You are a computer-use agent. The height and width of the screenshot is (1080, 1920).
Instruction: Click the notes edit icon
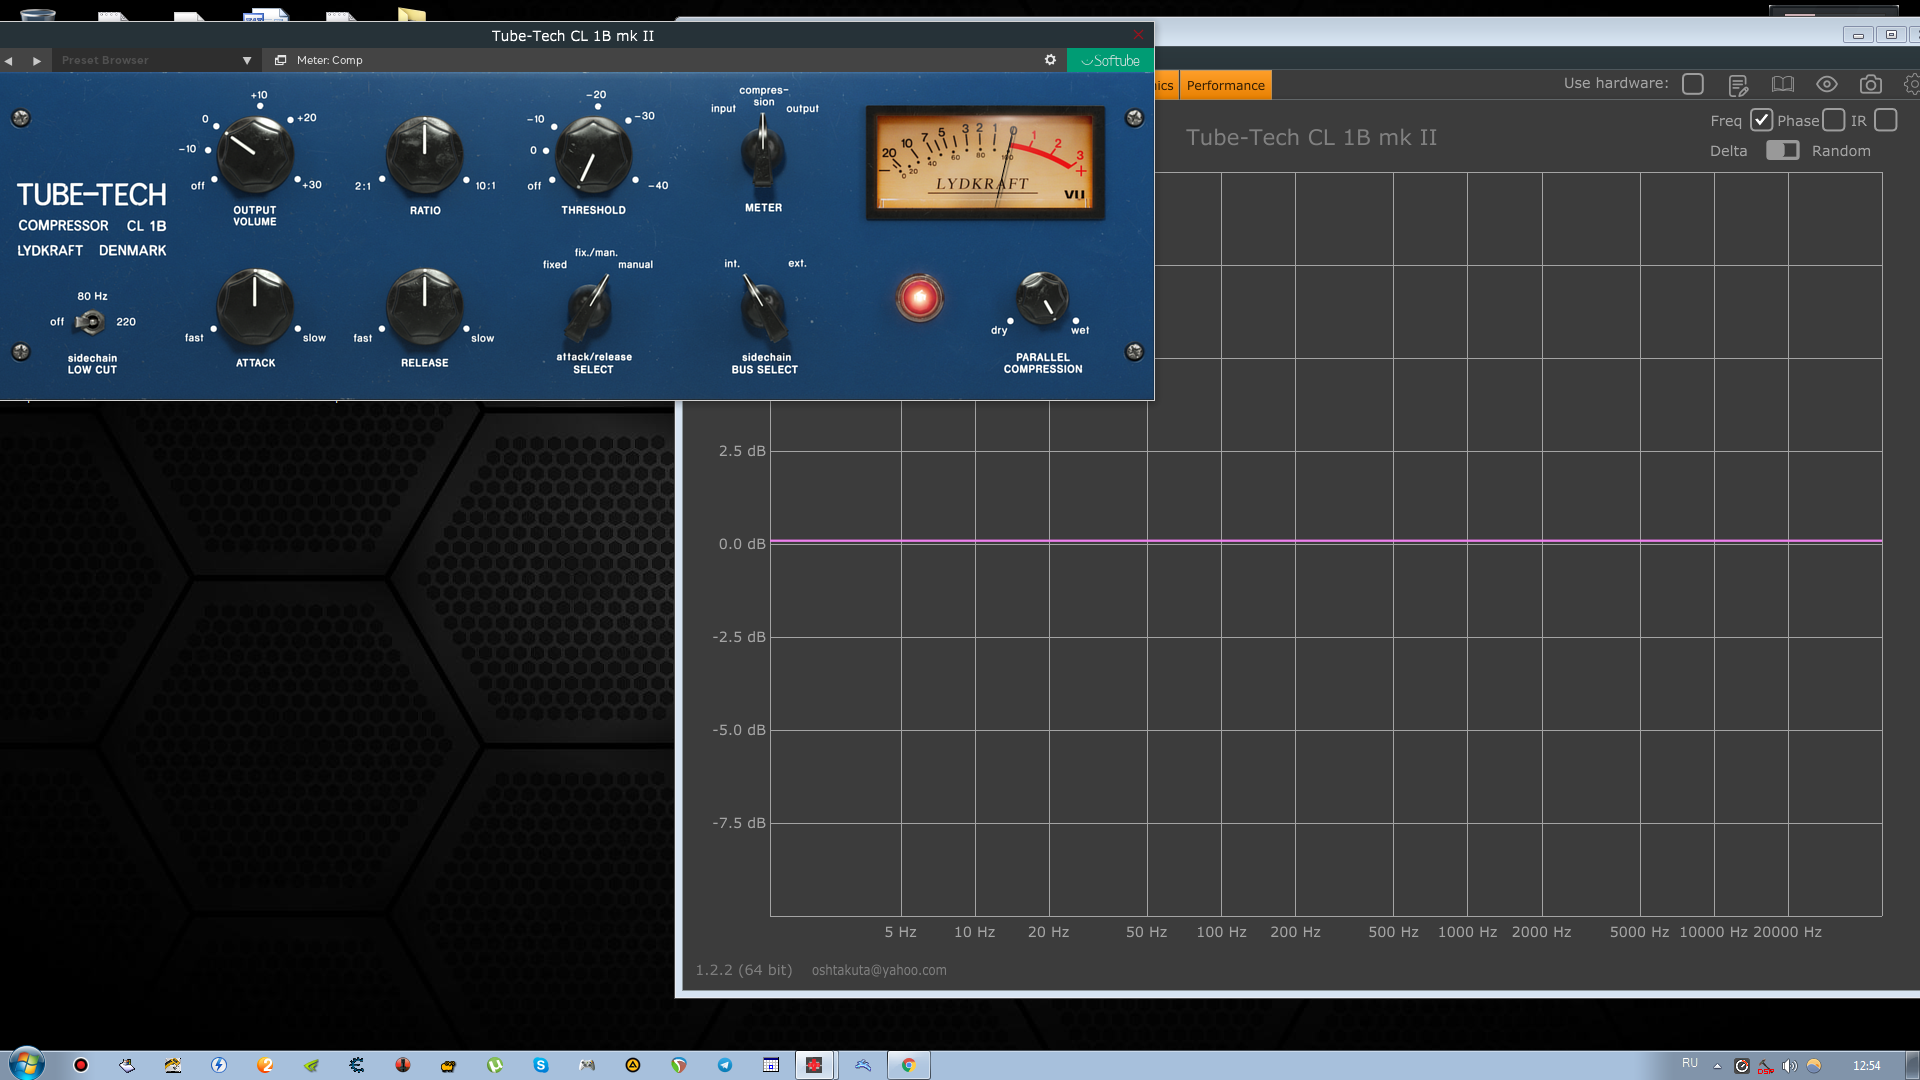pos(1738,85)
